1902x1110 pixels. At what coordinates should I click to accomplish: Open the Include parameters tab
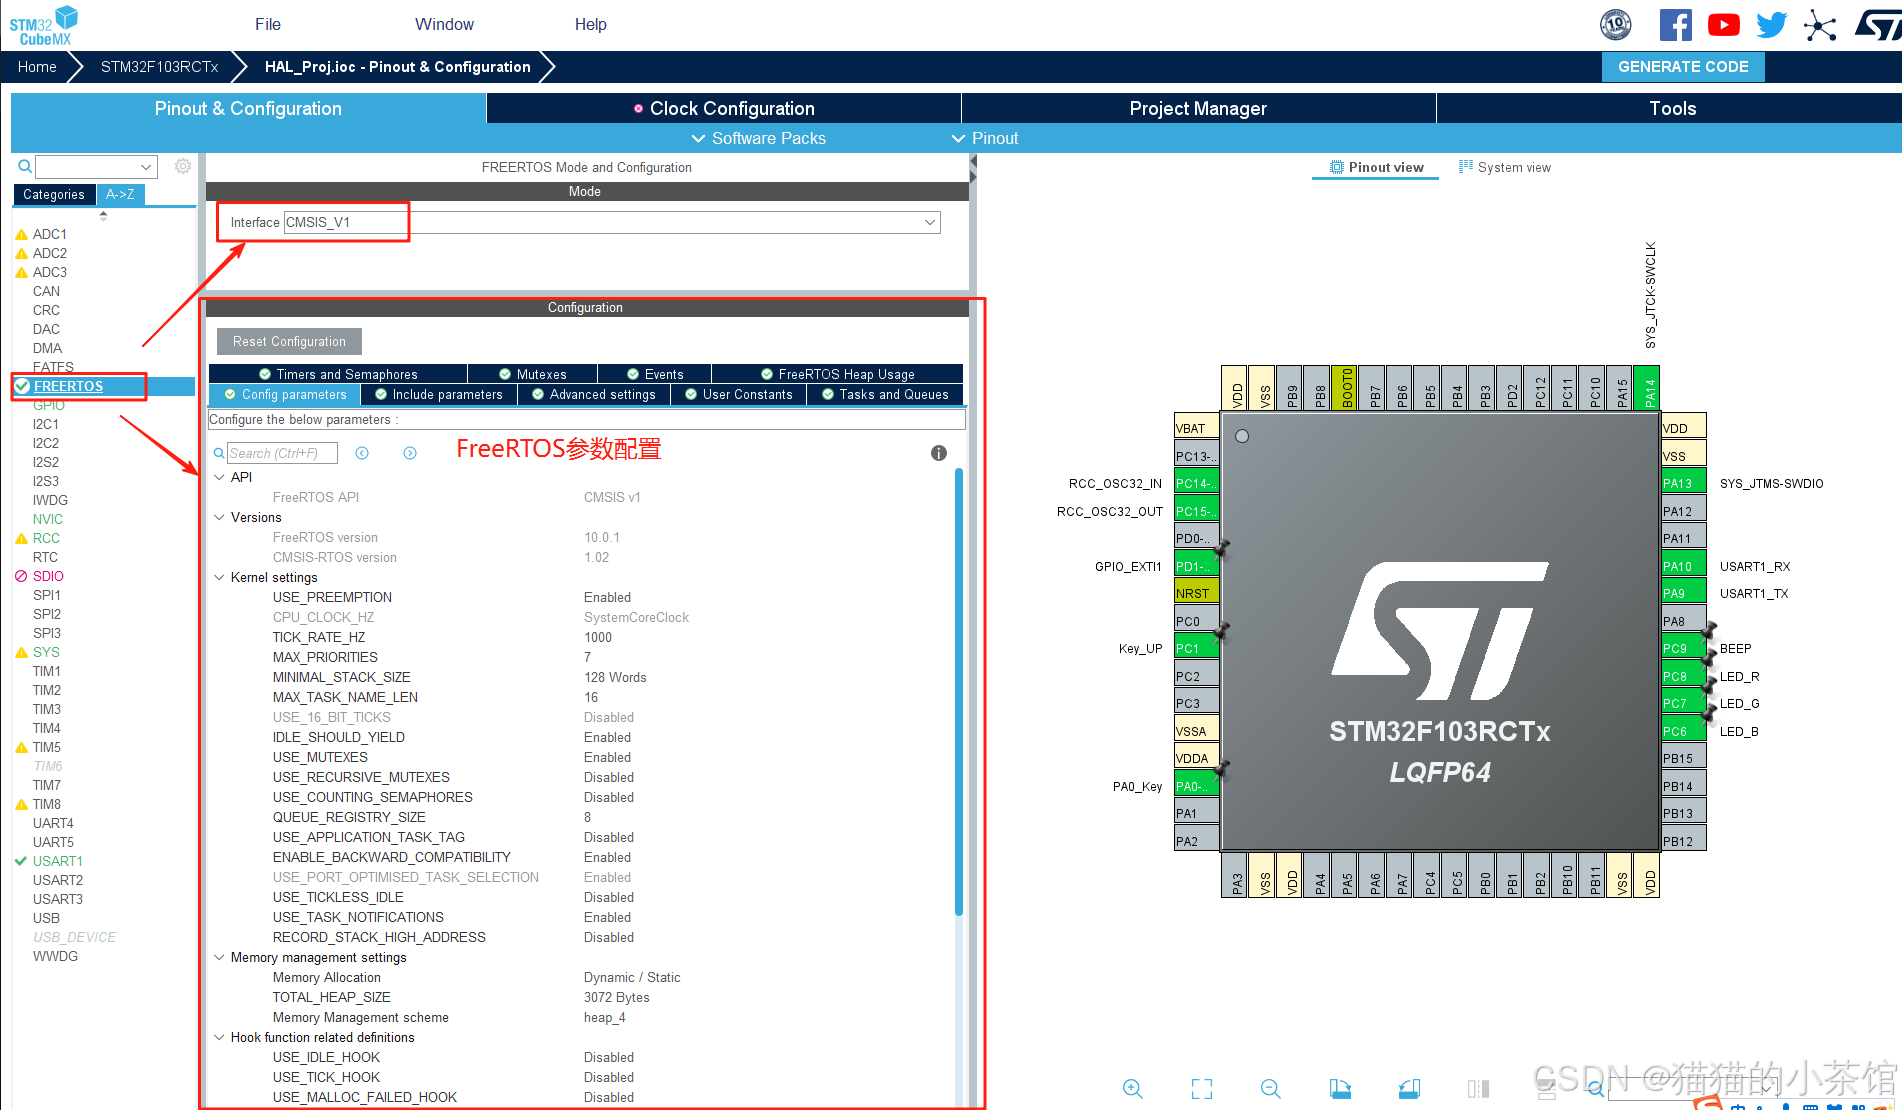pos(438,394)
